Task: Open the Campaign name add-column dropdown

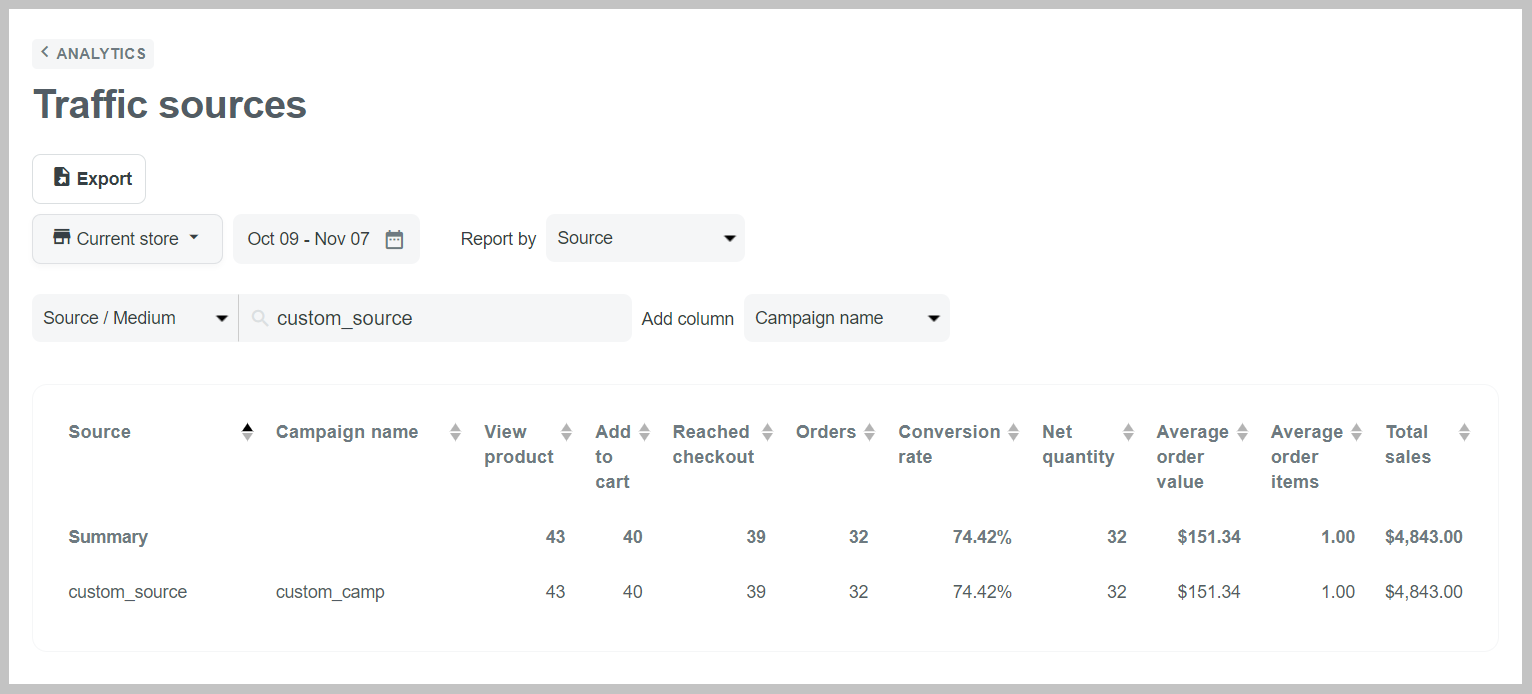Action: pyautogui.click(x=846, y=318)
